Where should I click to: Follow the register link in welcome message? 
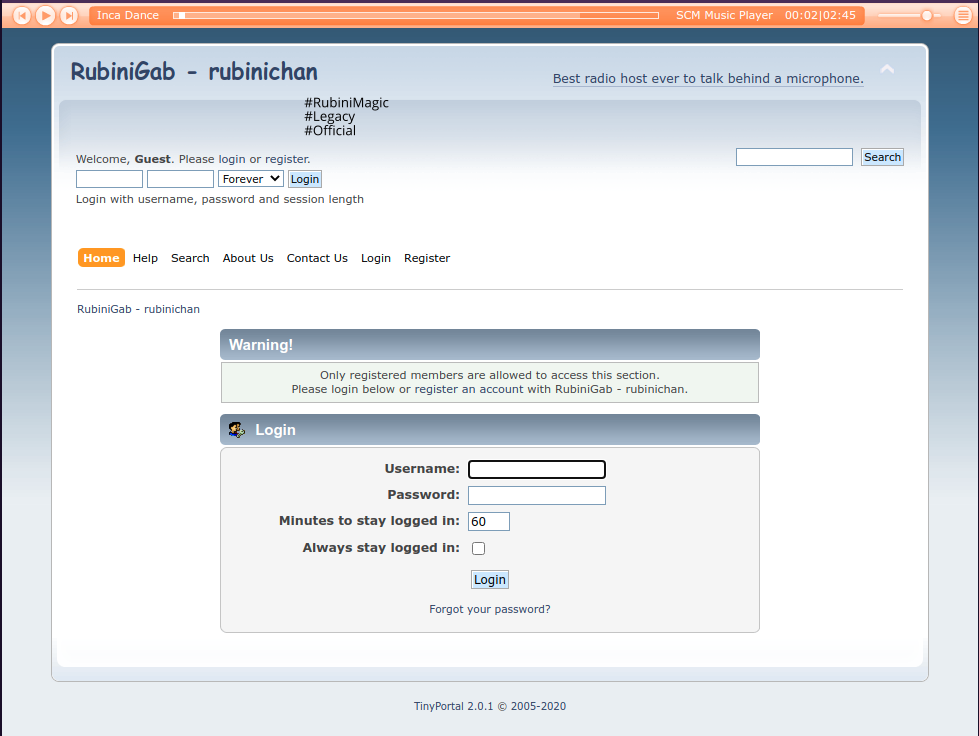point(287,159)
